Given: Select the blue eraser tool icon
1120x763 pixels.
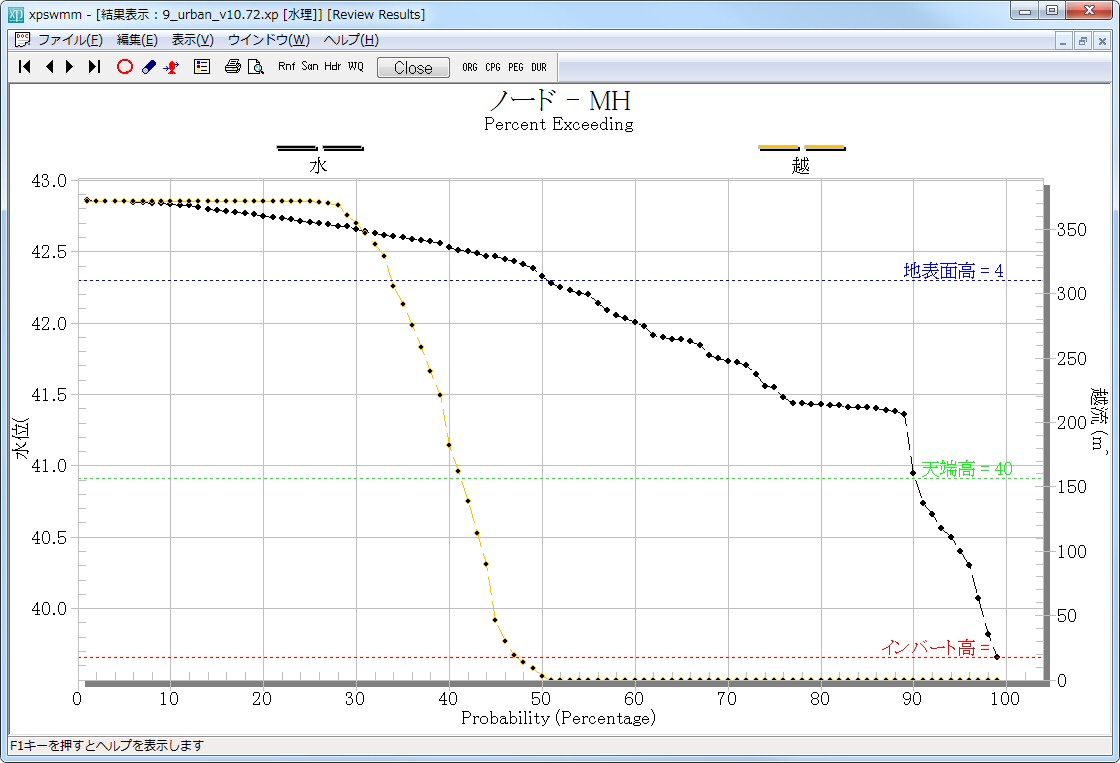Looking at the screenshot, I should point(148,67).
